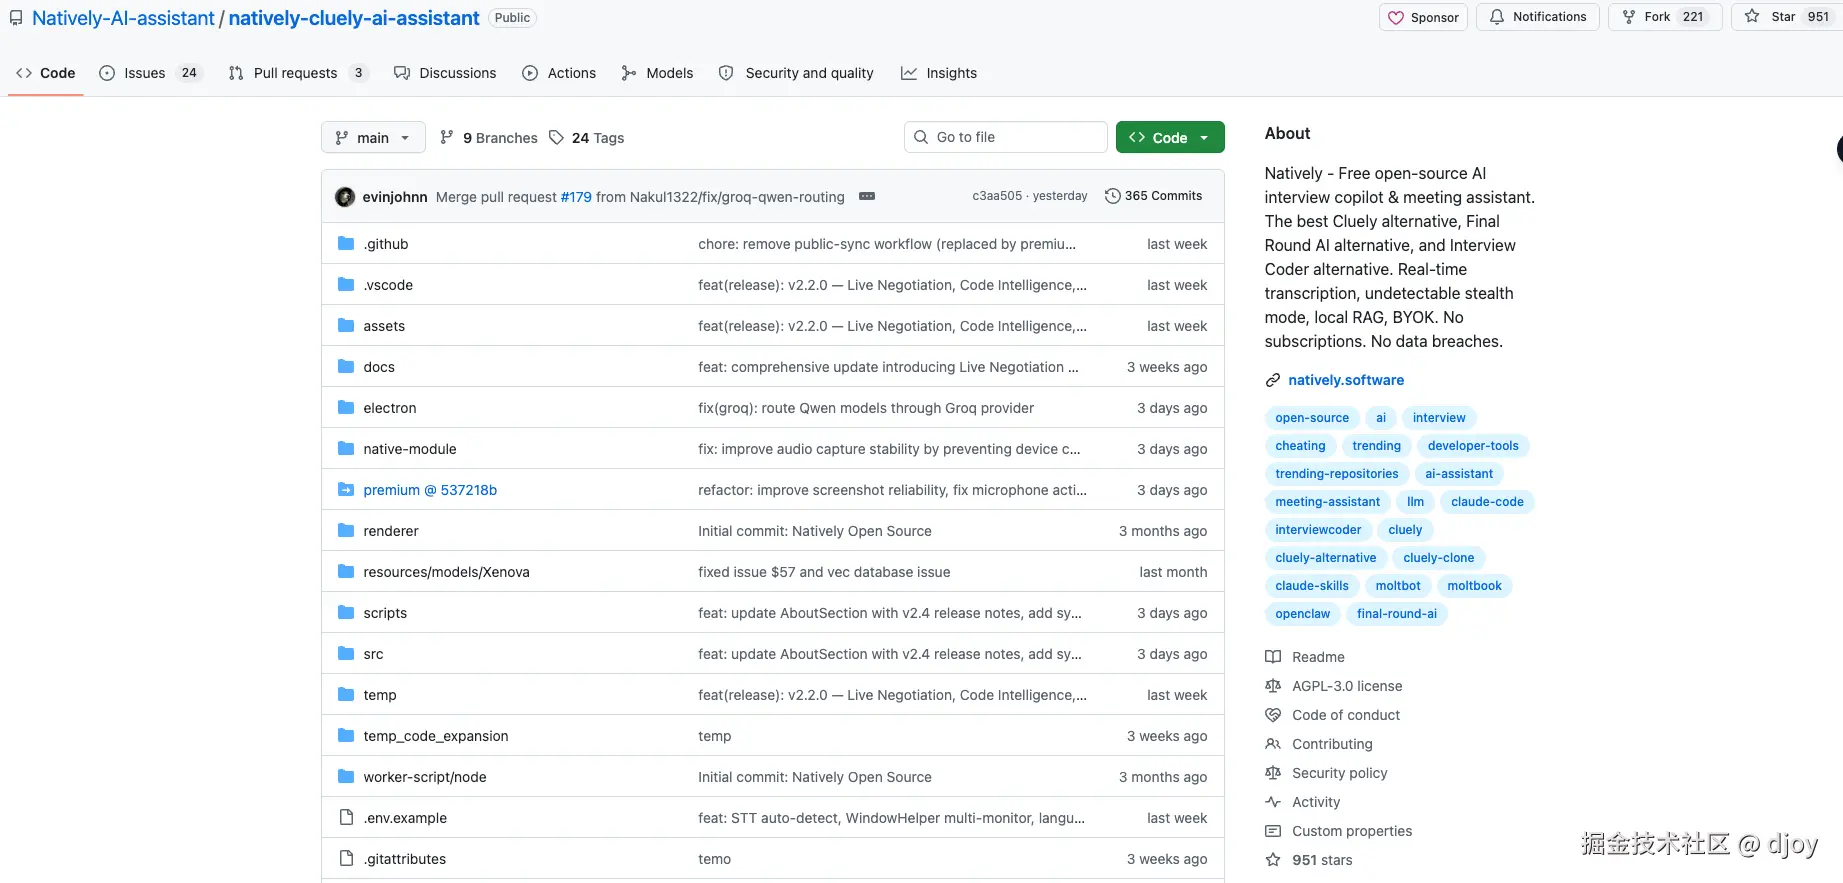
Task: Click the link icon beside natively.software
Action: coord(1273,380)
